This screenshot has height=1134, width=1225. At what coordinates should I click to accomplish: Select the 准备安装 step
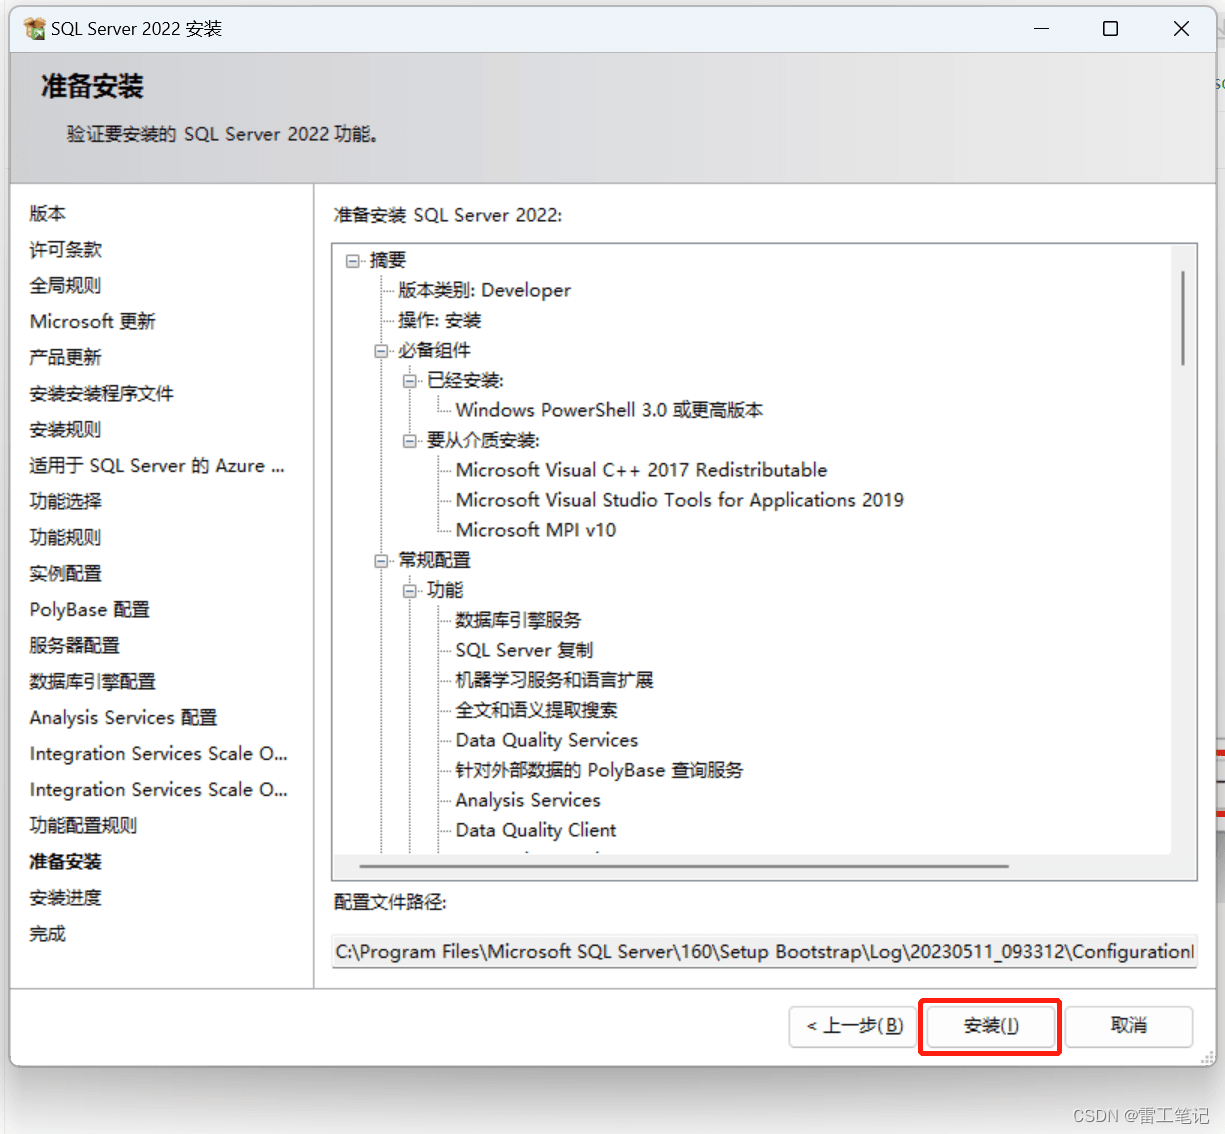66,861
